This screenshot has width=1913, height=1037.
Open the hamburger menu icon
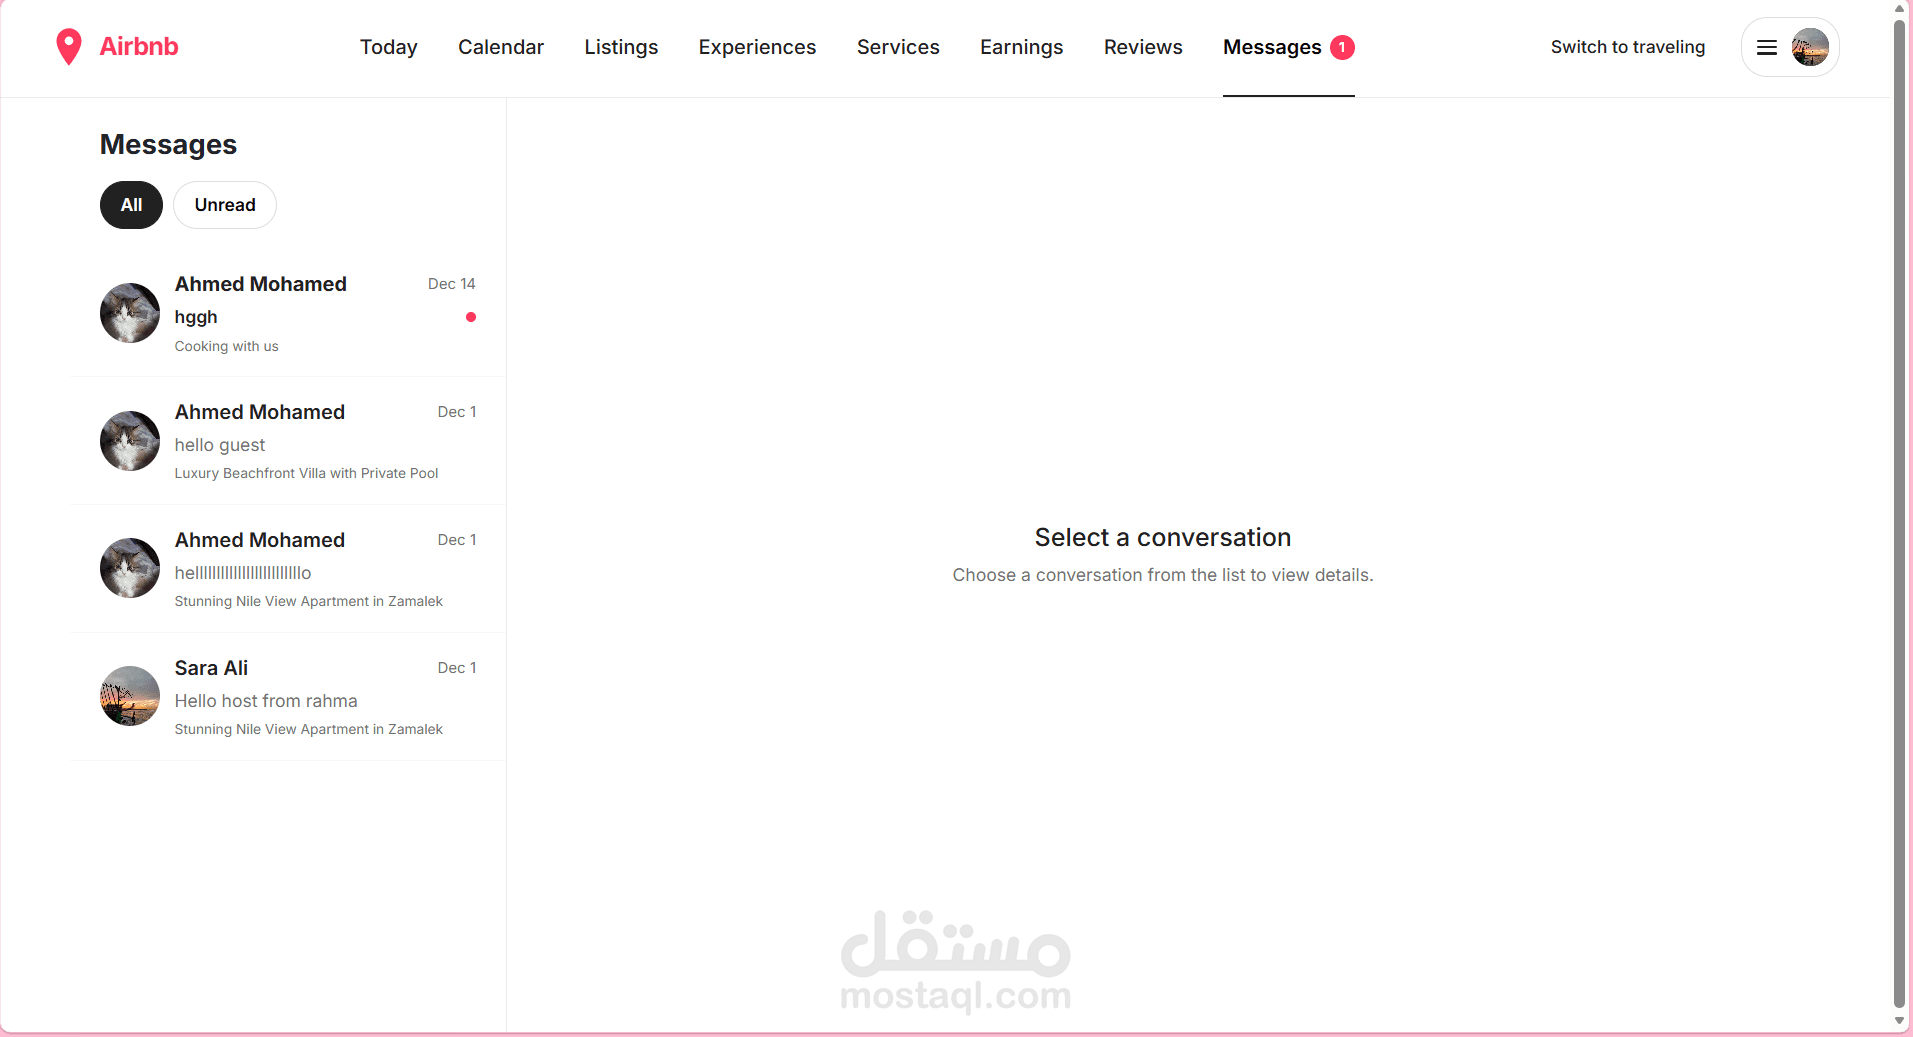(x=1767, y=47)
